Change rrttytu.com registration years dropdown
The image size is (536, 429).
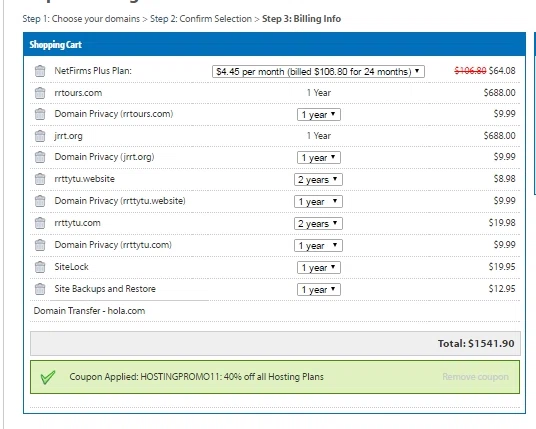click(318, 224)
